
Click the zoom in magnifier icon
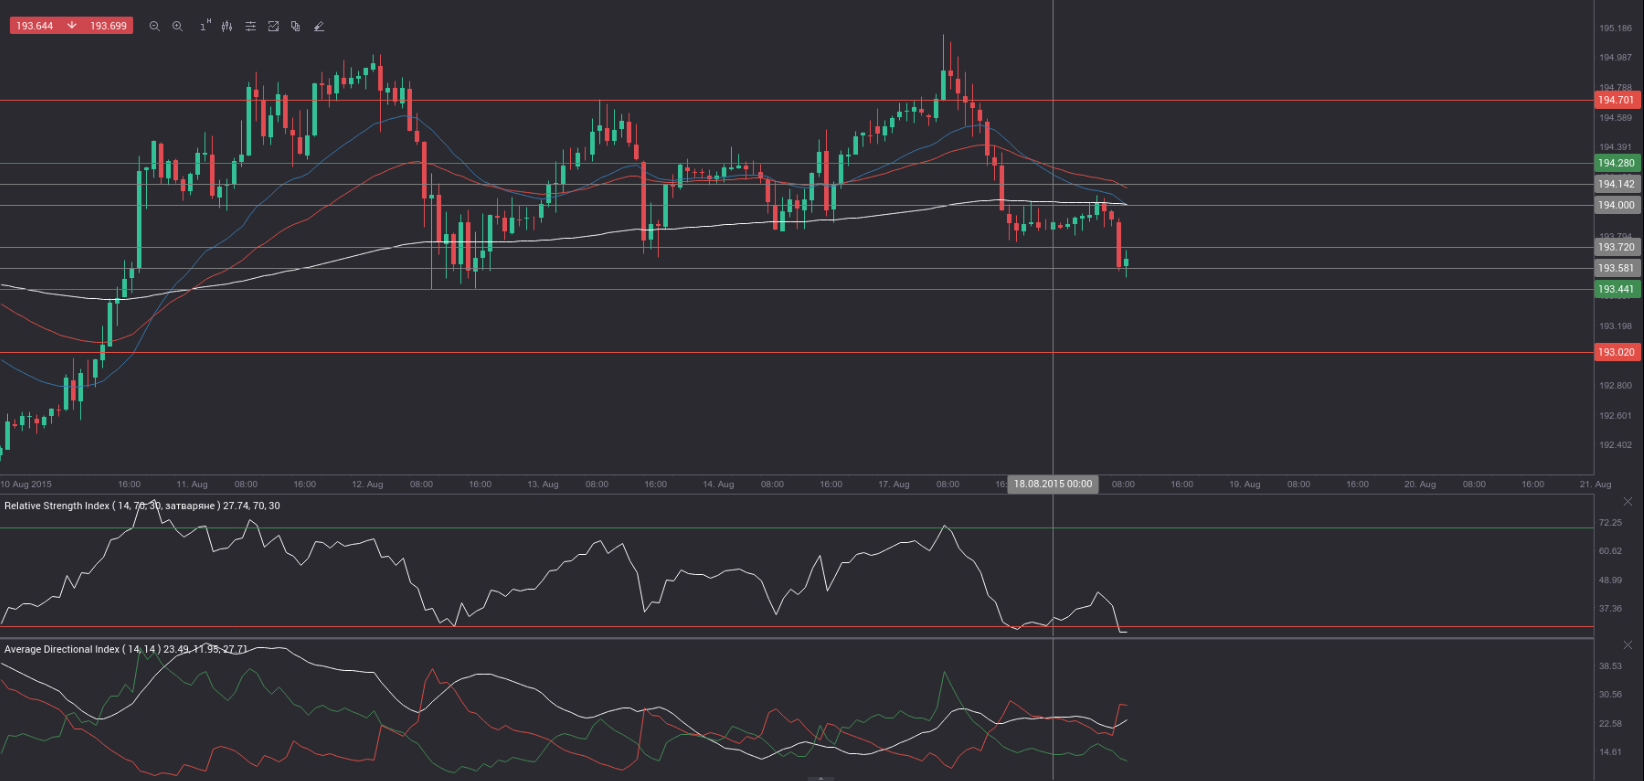(177, 26)
